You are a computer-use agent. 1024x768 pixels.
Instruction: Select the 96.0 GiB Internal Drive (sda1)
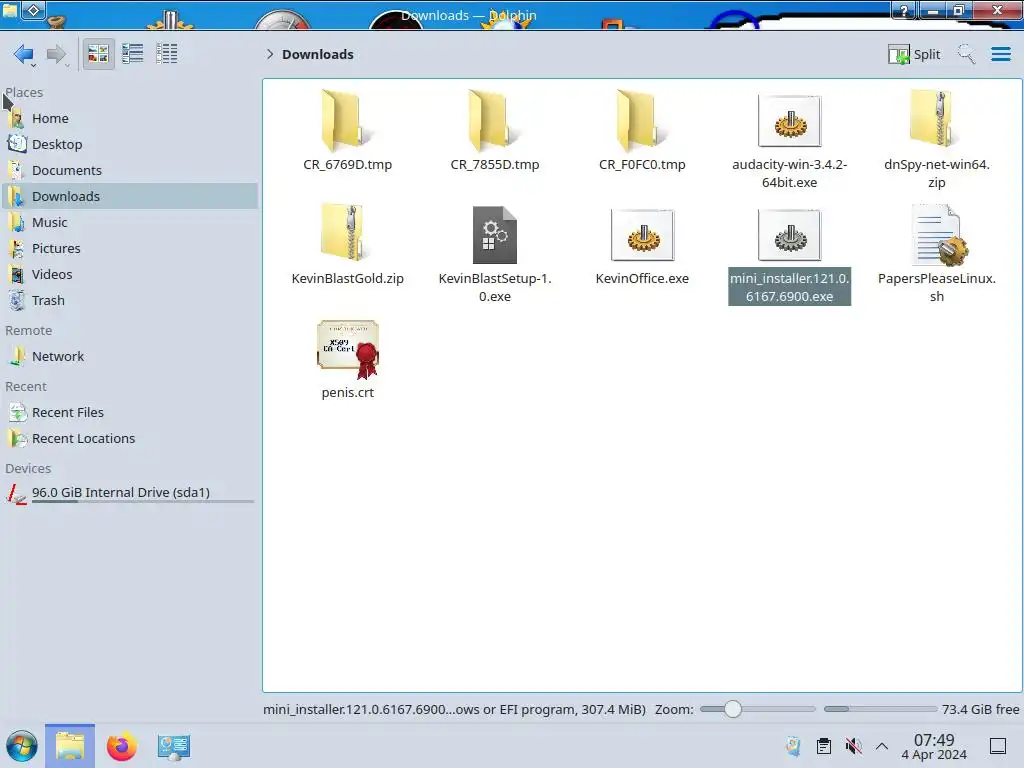click(x=130, y=494)
